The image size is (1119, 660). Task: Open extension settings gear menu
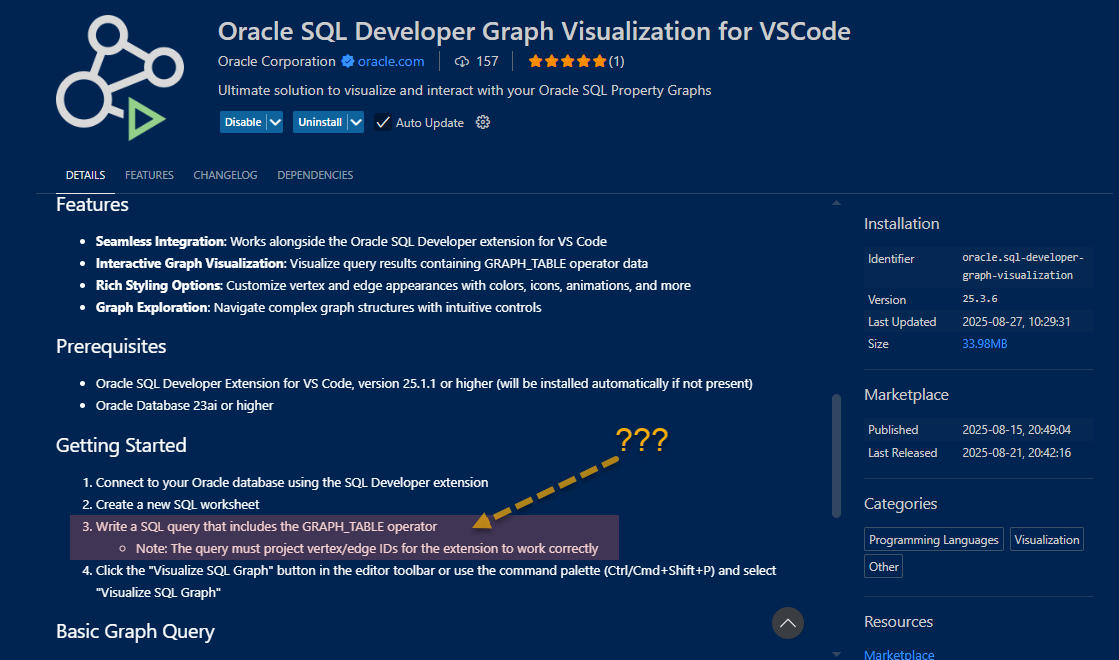click(x=483, y=122)
